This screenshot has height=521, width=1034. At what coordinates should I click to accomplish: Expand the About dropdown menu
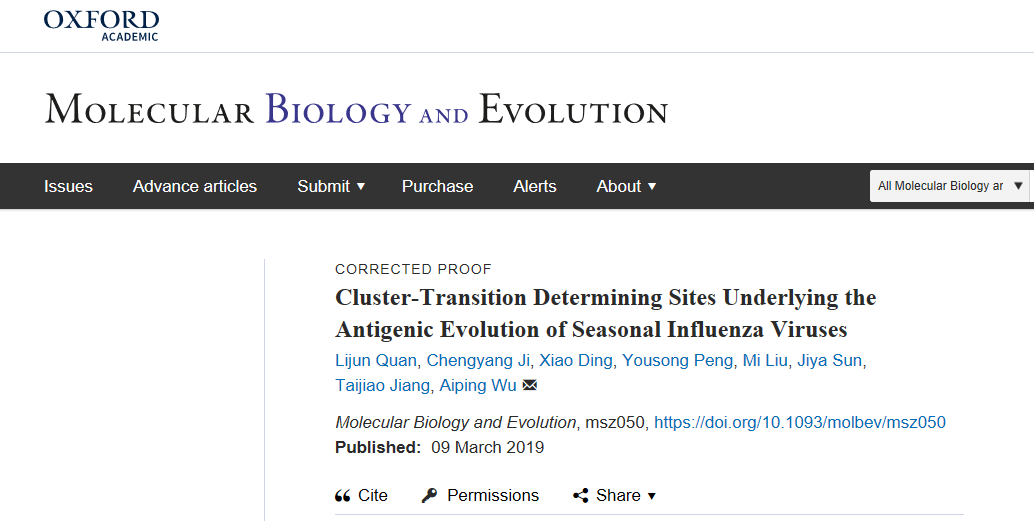click(x=626, y=186)
